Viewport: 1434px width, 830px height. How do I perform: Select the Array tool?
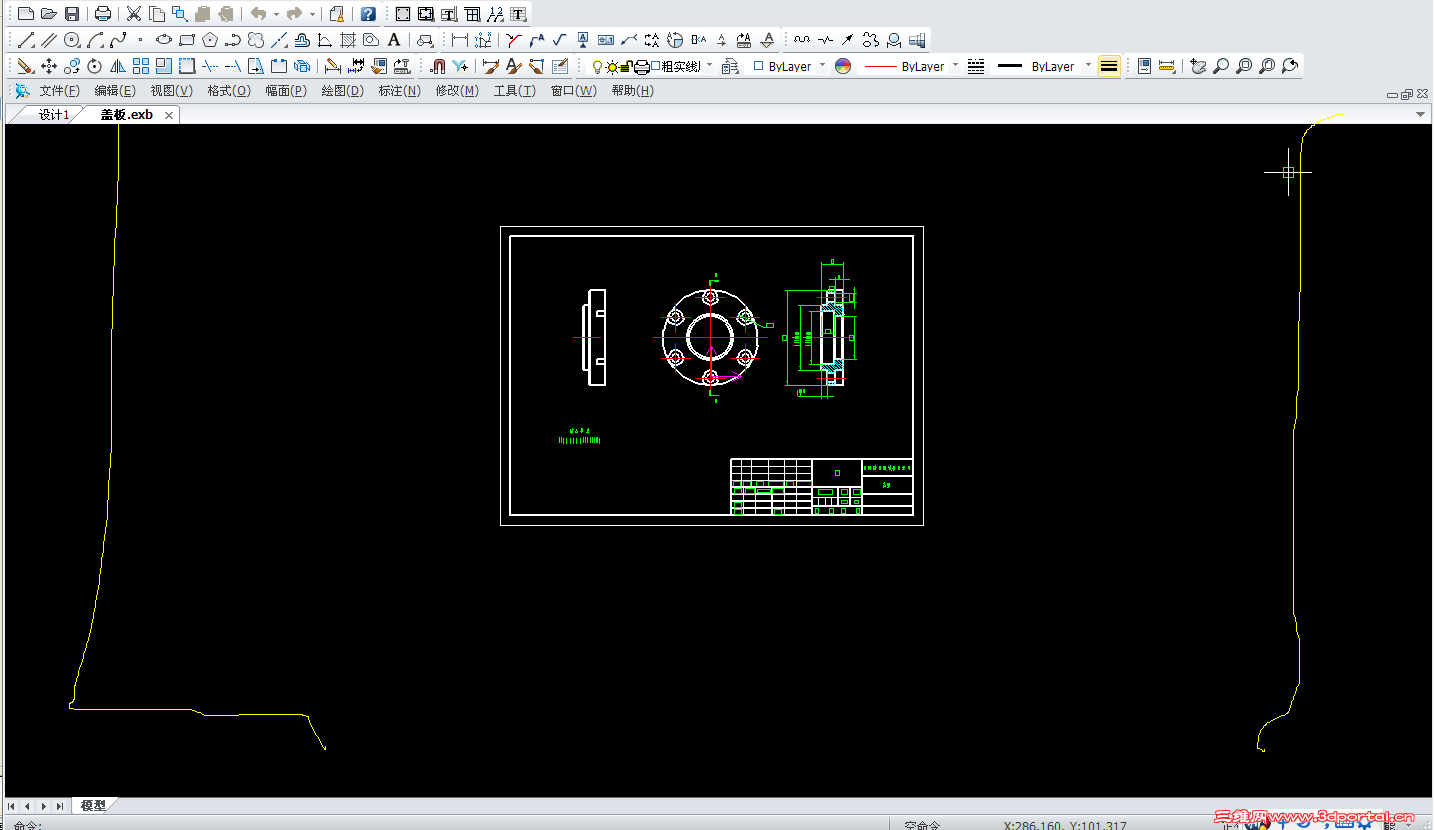[141, 66]
